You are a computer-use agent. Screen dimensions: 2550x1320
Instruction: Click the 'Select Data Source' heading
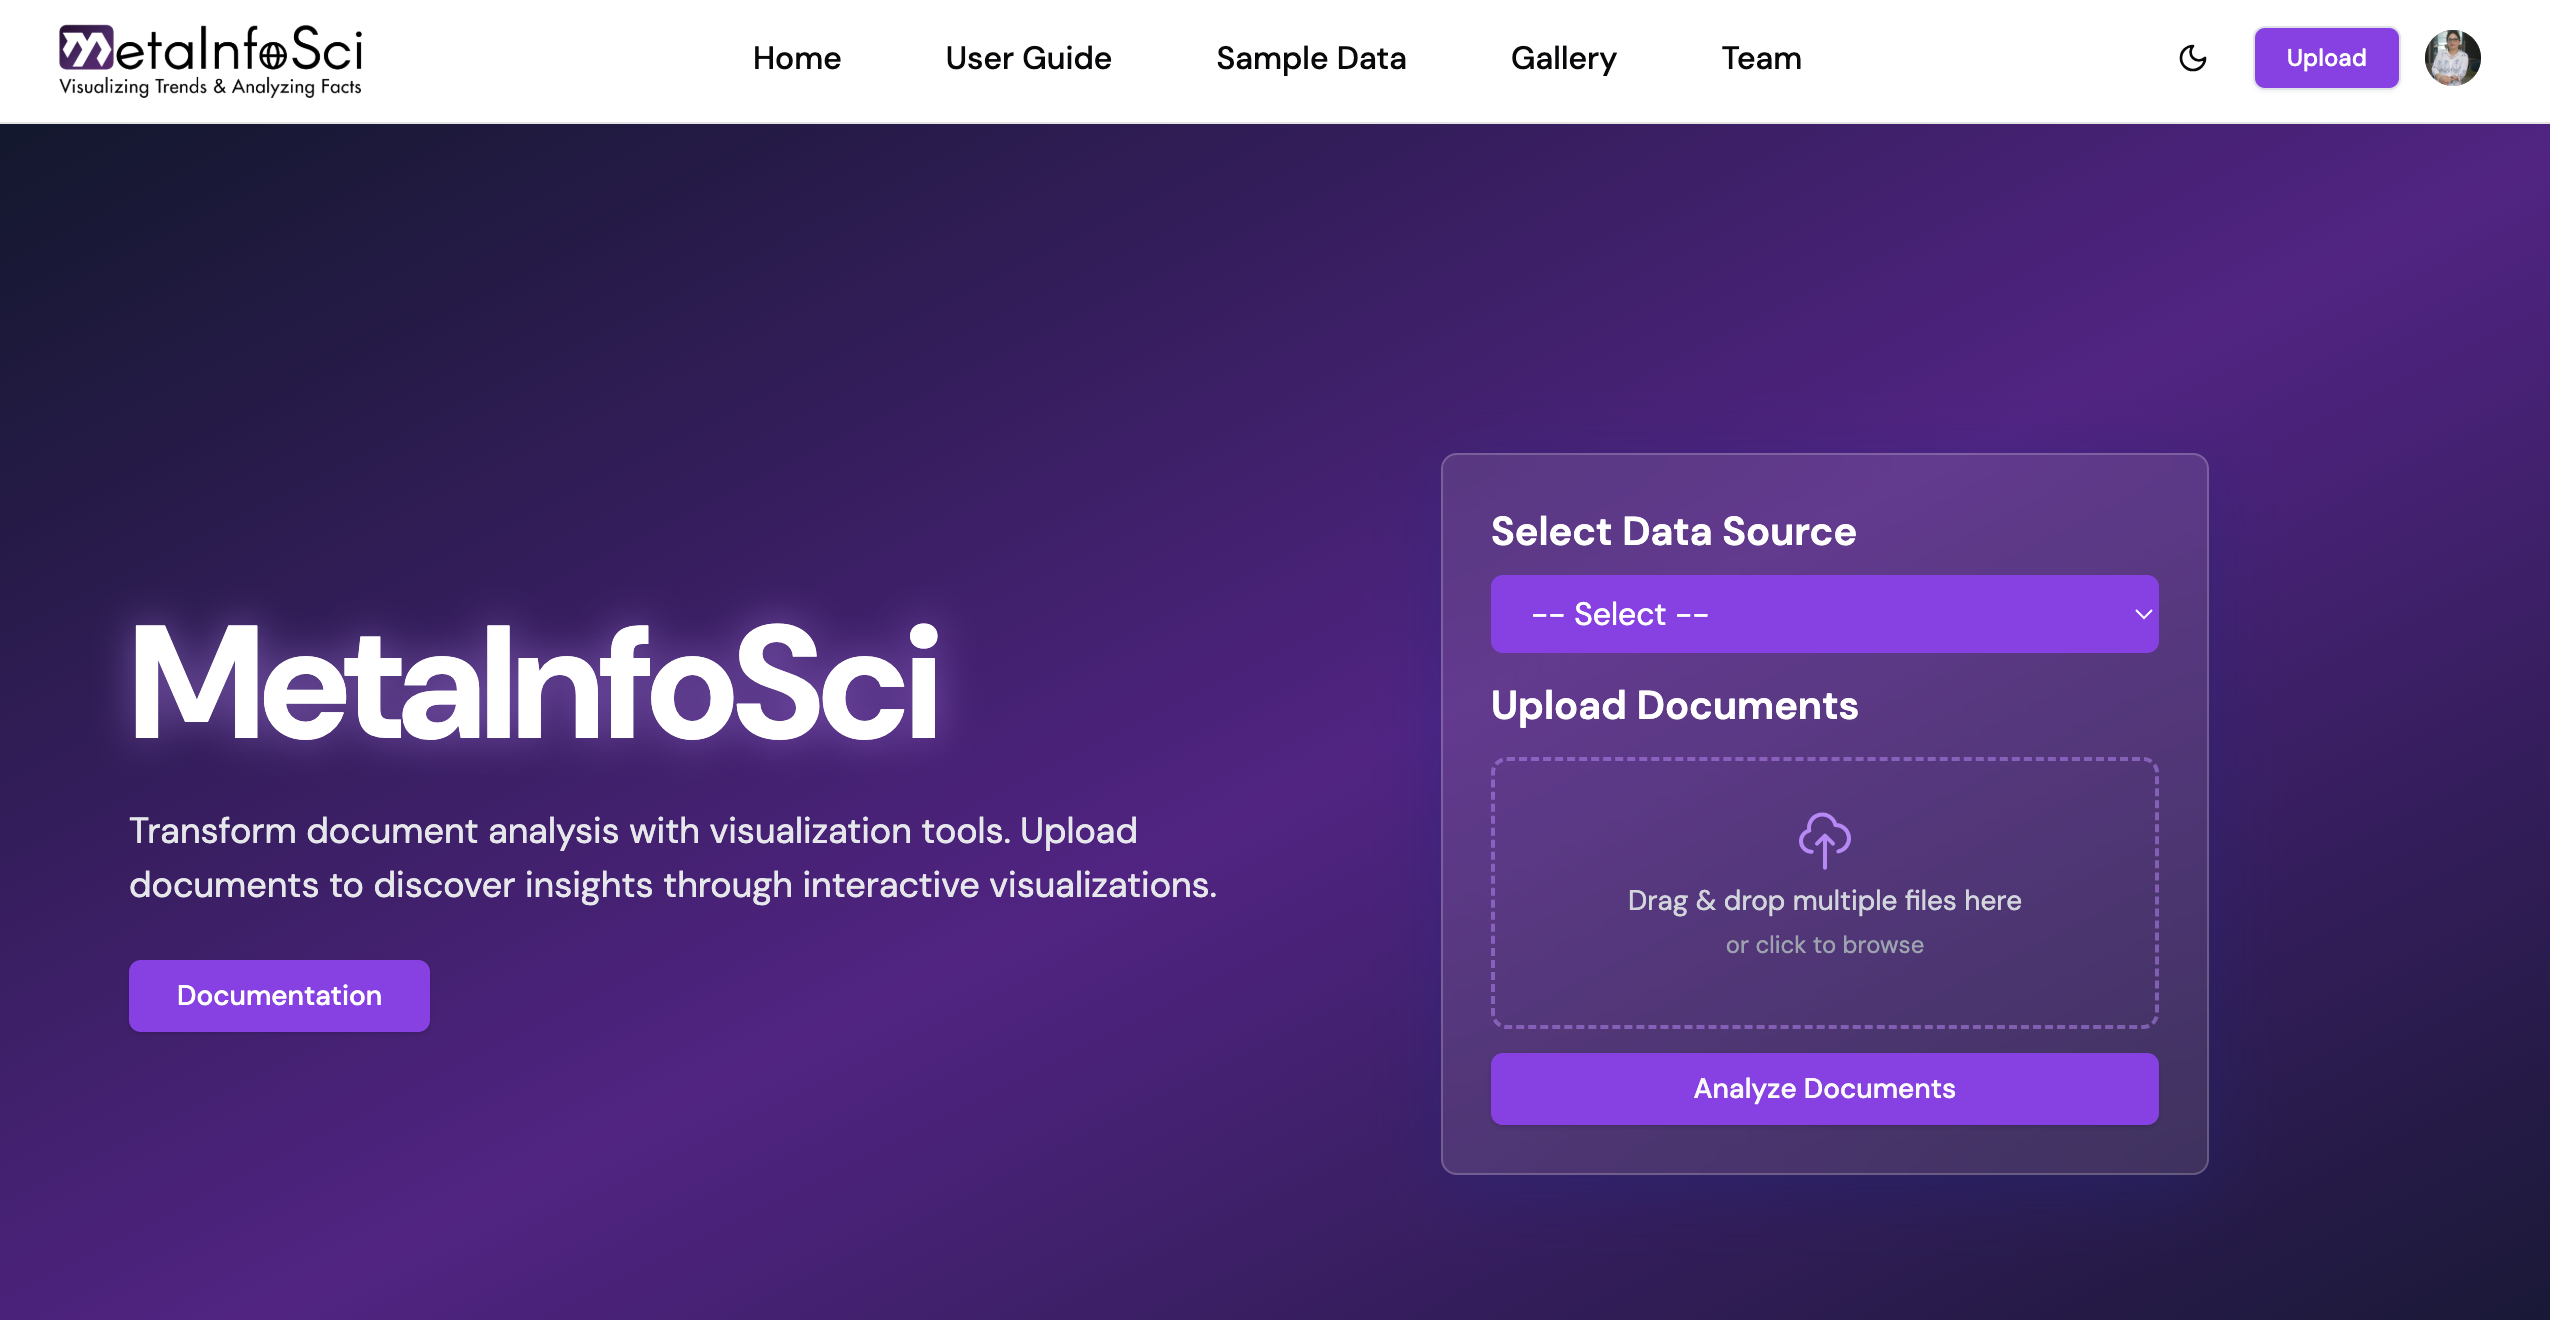coord(1673,531)
